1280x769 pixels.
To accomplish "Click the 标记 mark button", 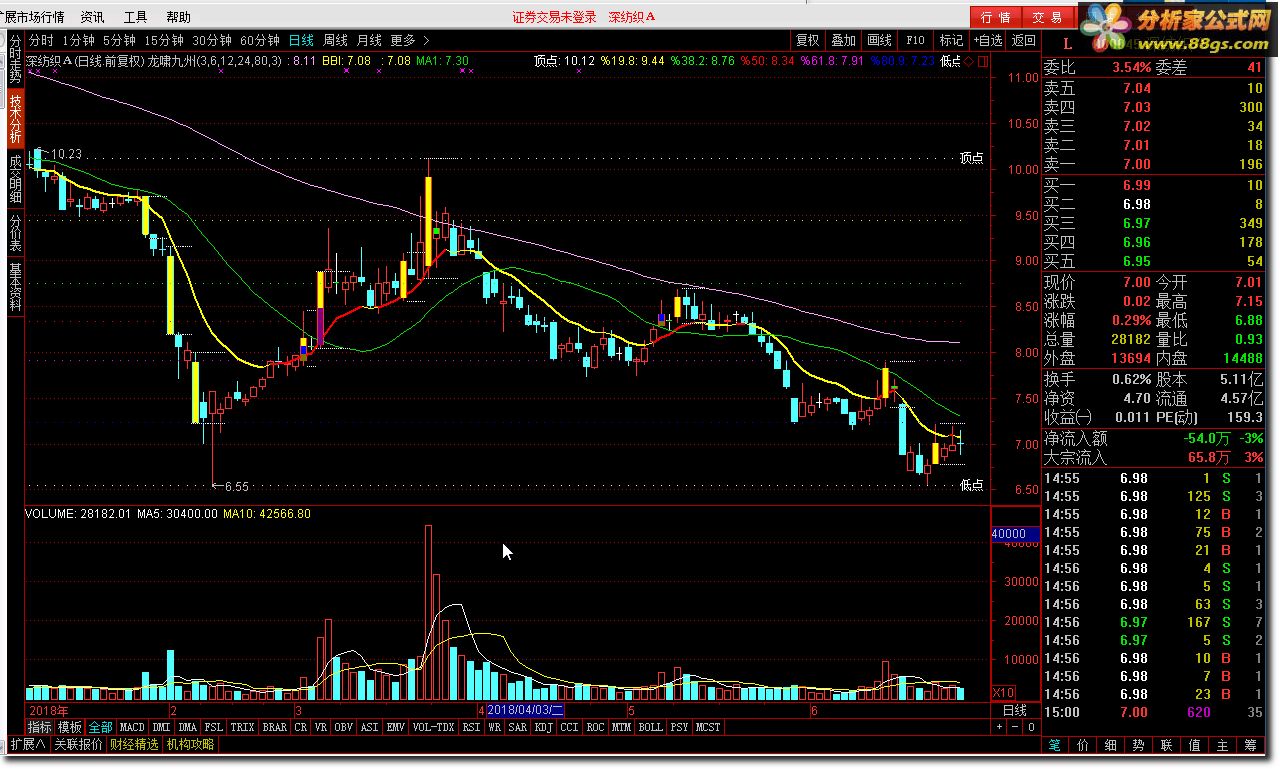I will coord(951,40).
